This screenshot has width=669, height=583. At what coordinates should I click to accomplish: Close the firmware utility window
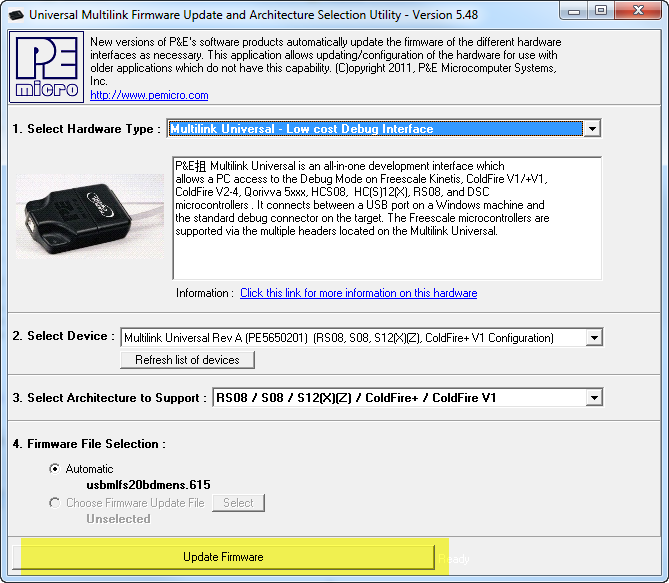(638, 11)
